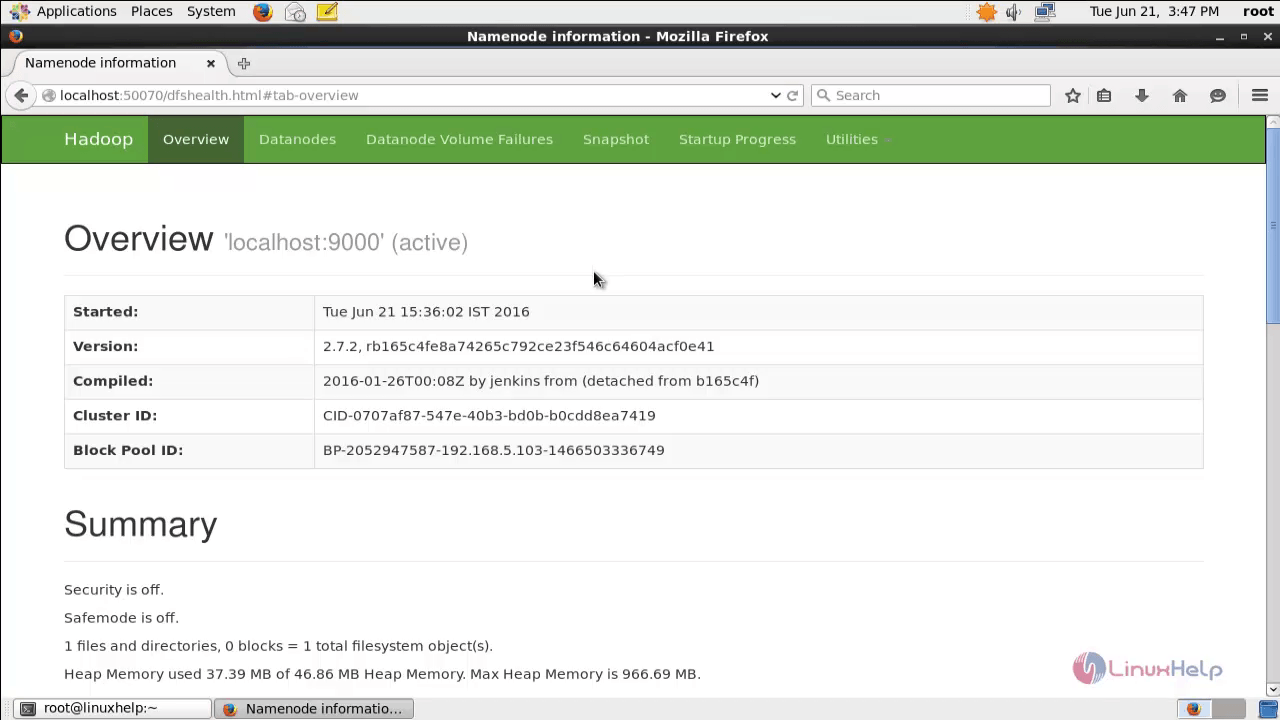This screenshot has width=1280, height=720.
Task: Open the chat bubble toolbar icon
Action: [1218, 95]
